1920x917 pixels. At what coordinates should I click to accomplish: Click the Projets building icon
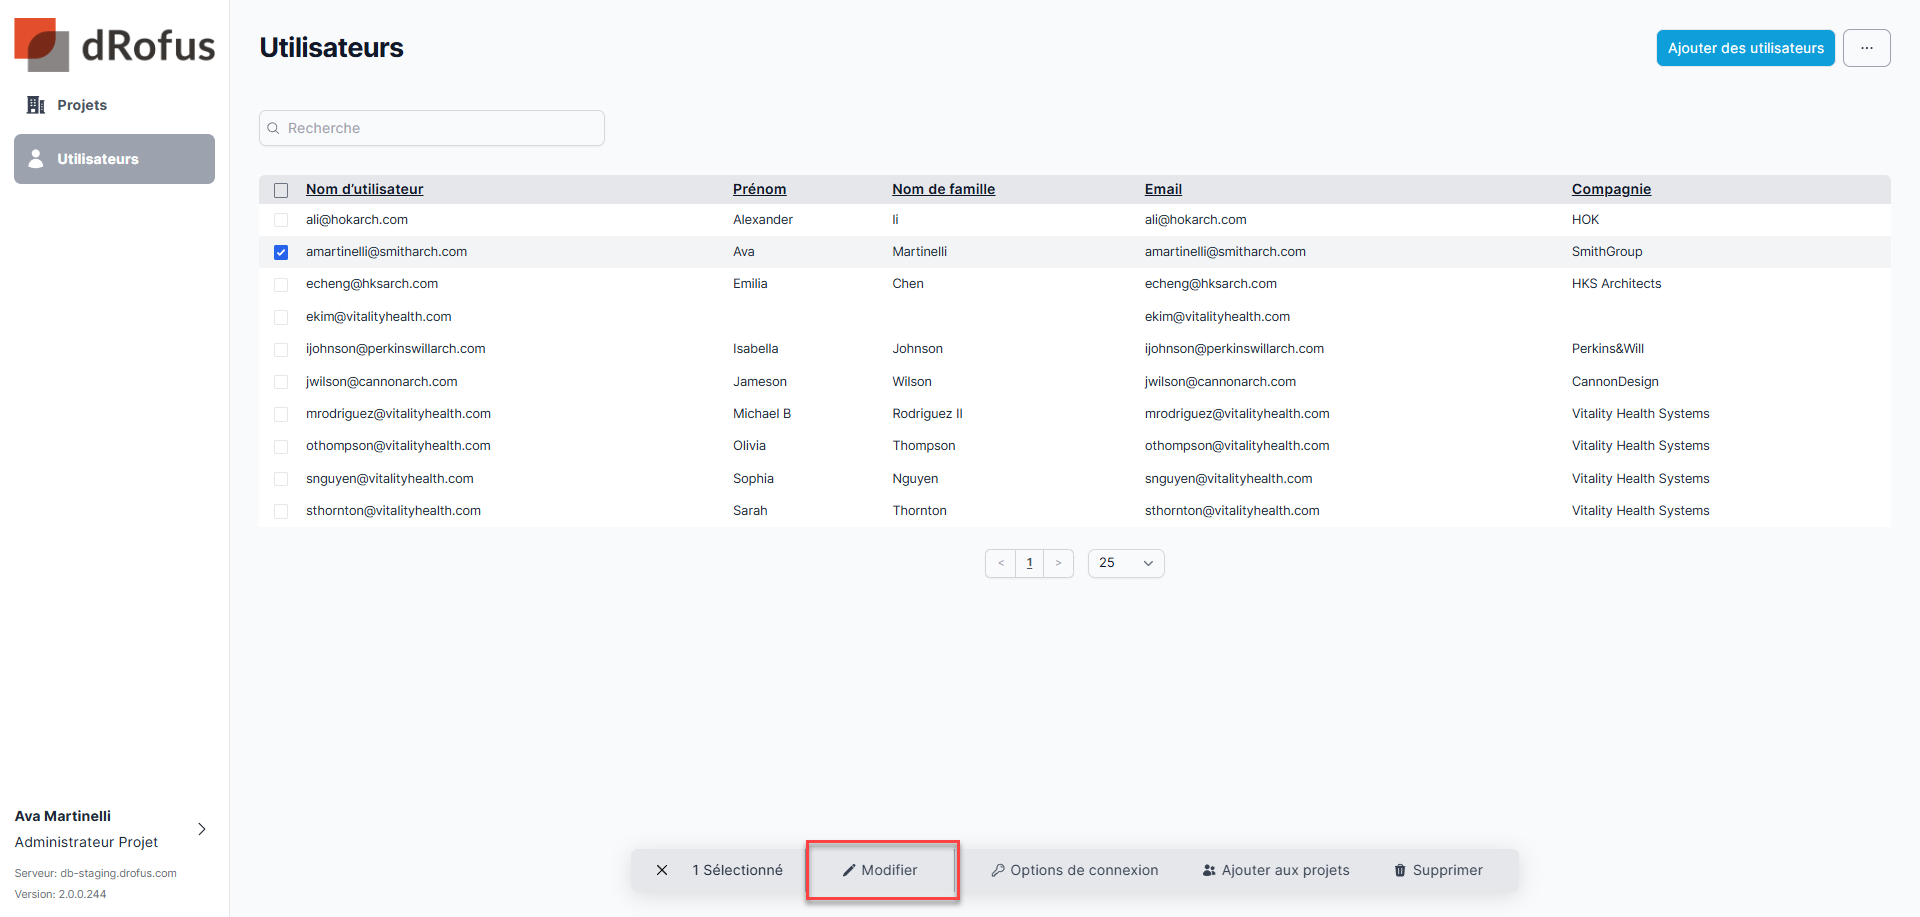click(36, 105)
